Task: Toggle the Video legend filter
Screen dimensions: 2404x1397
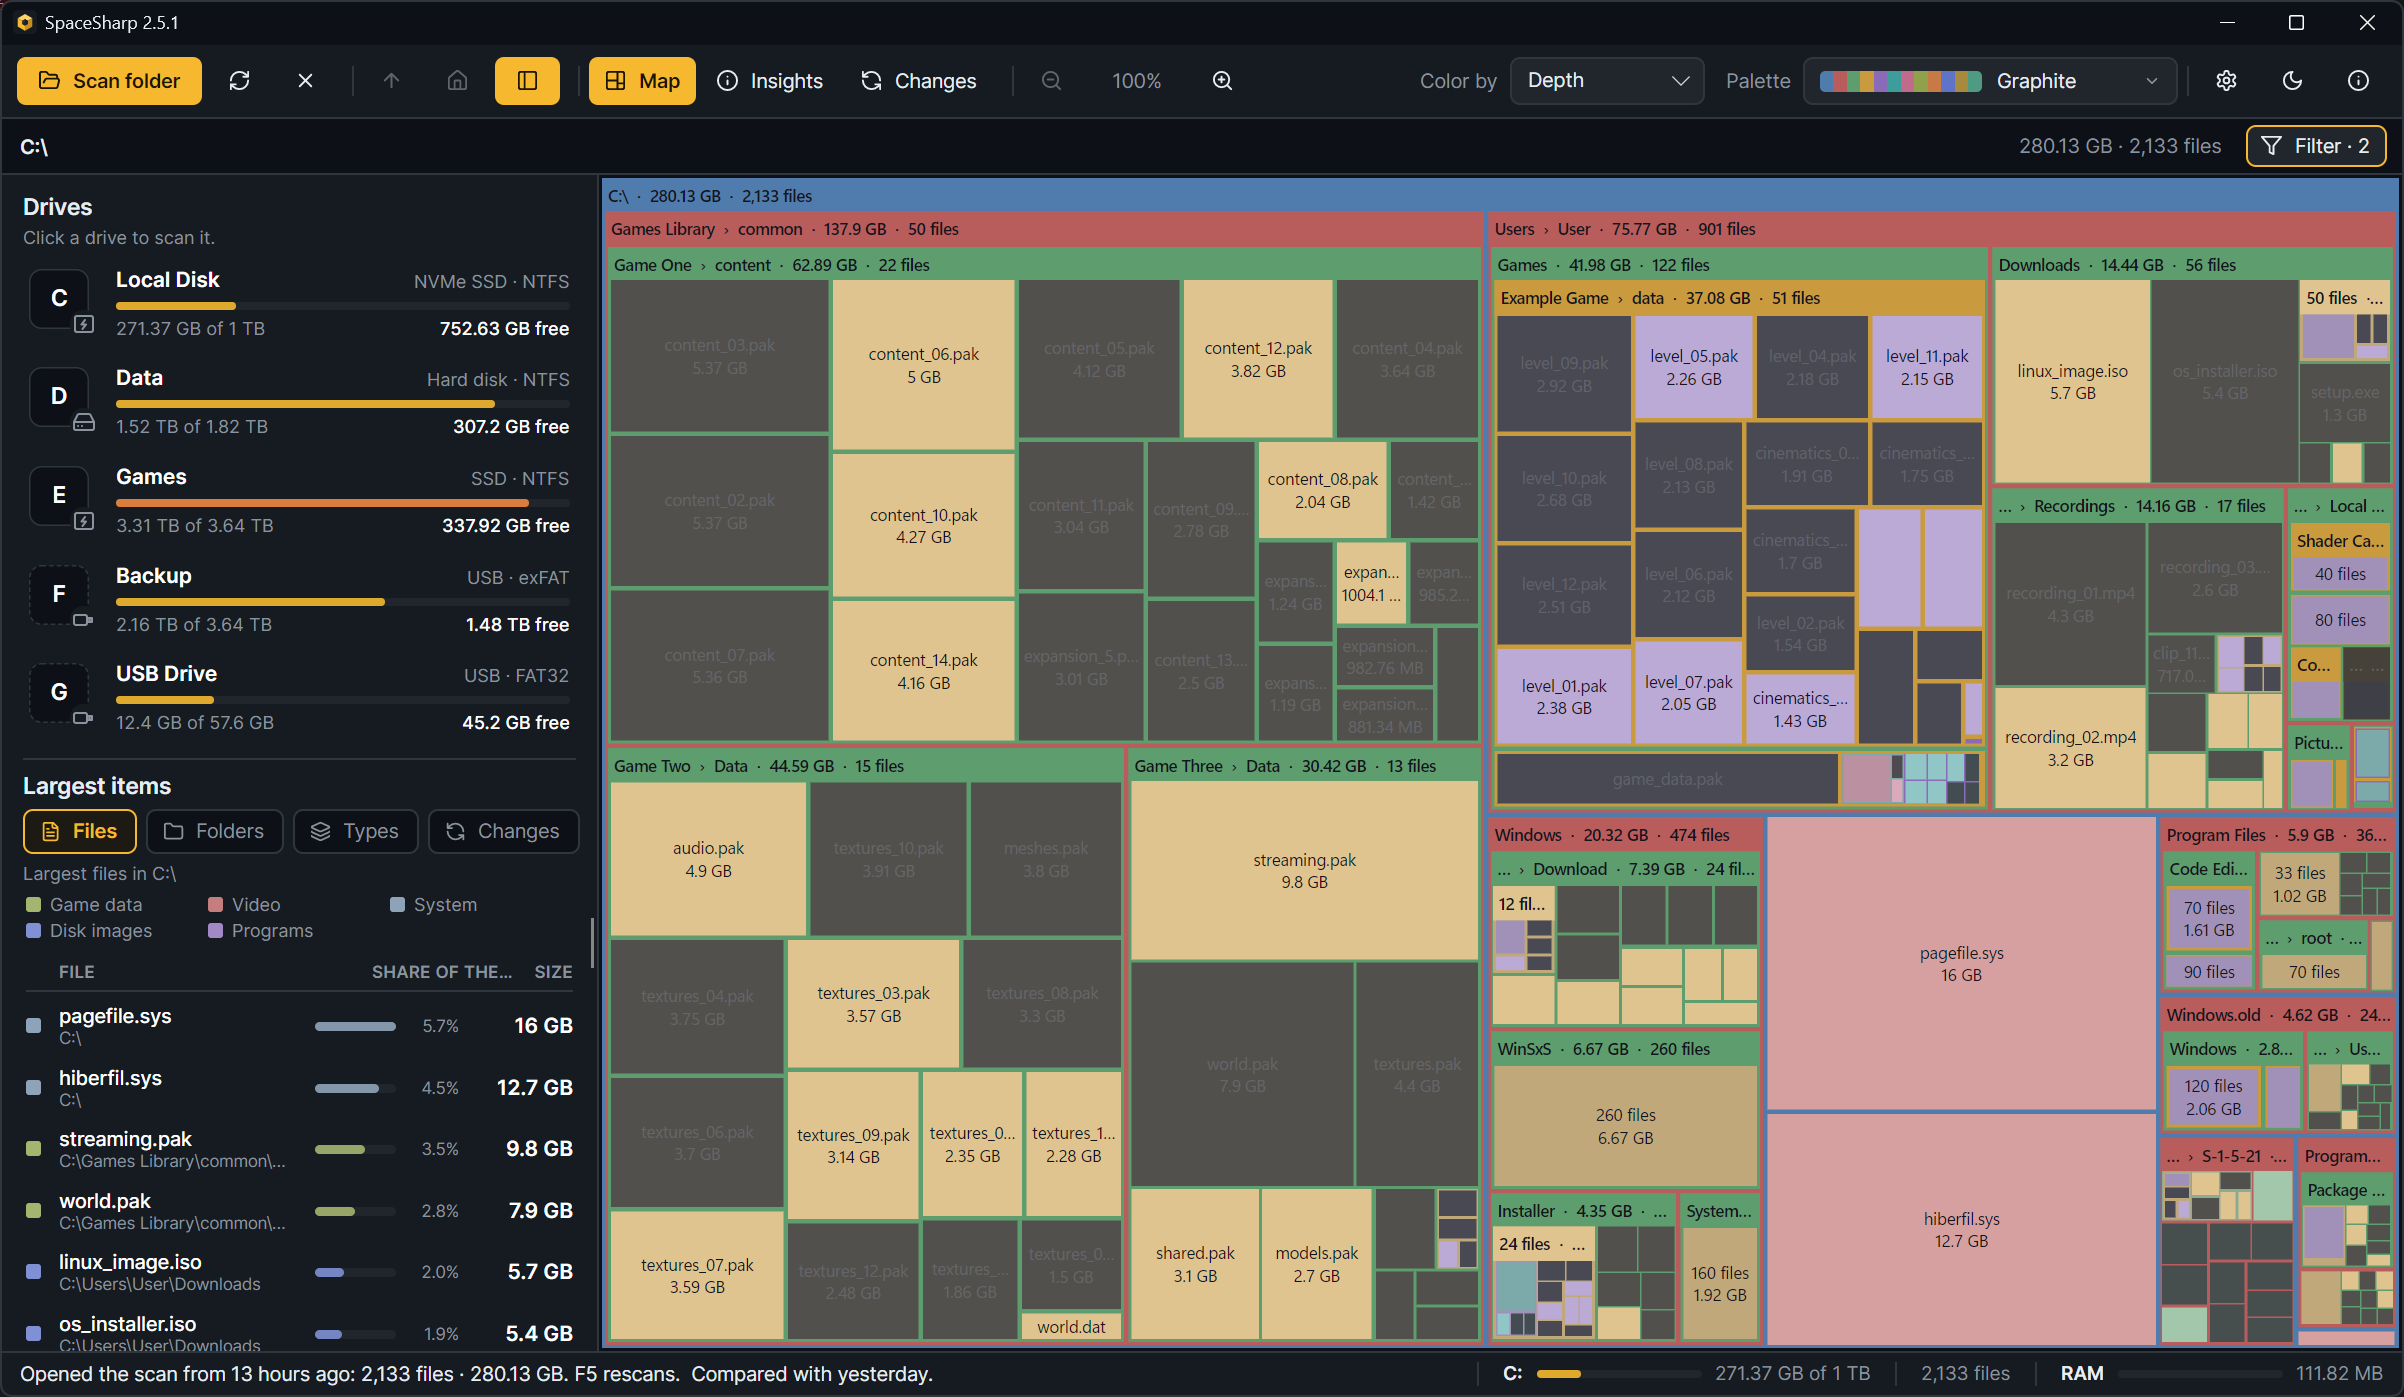Action: 244,905
